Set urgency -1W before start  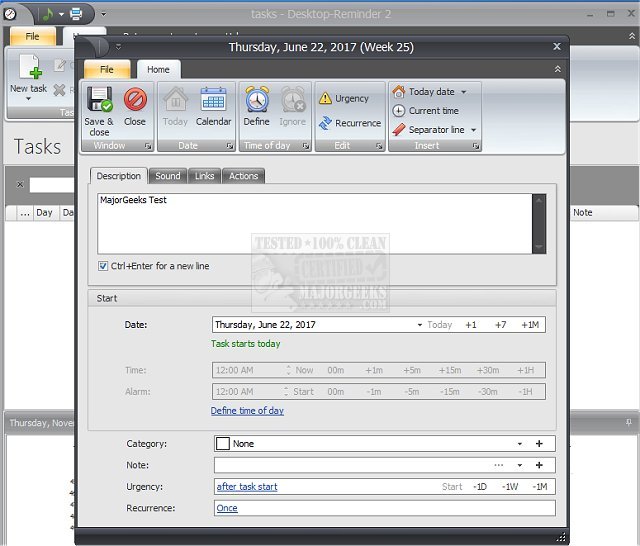510,486
